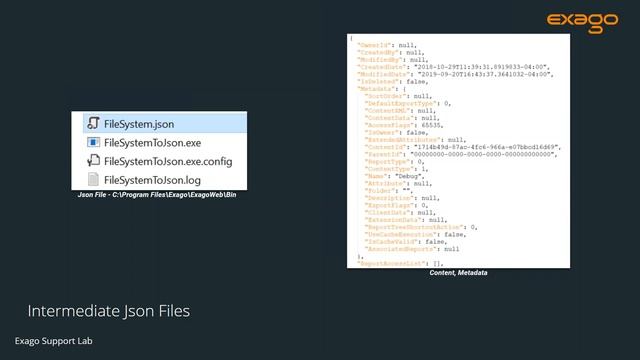
Task: Open the JSON content screenshot thumbnail
Action: (458, 151)
